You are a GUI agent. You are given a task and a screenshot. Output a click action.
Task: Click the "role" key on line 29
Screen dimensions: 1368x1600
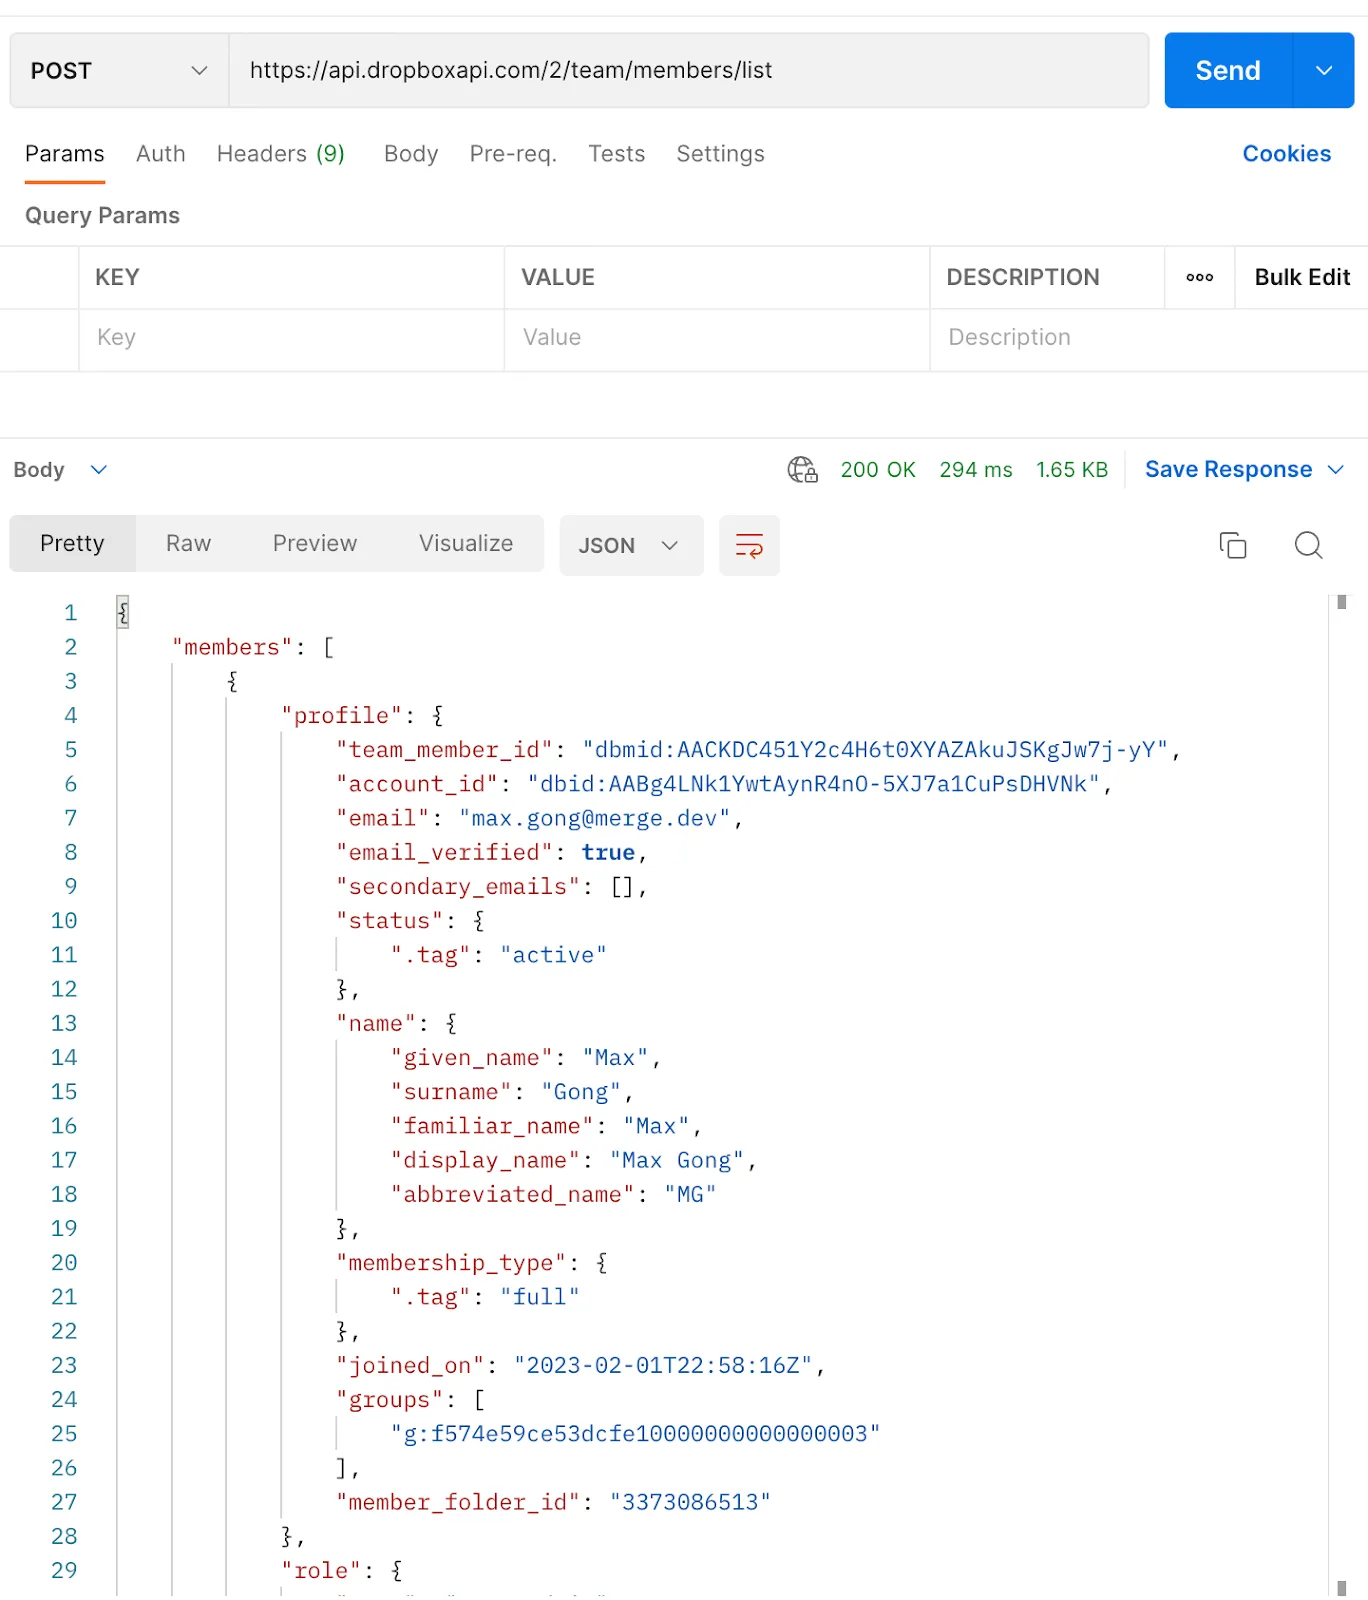click(x=321, y=1570)
